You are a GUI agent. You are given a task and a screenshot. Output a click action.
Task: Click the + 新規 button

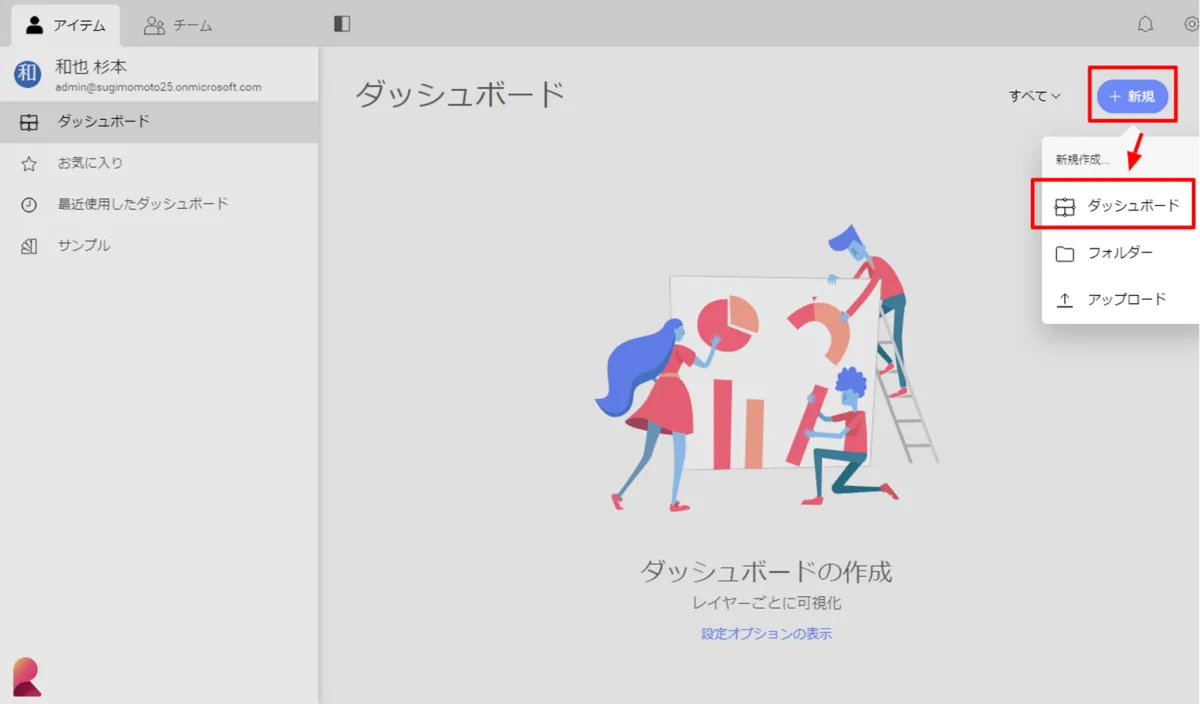[1132, 96]
